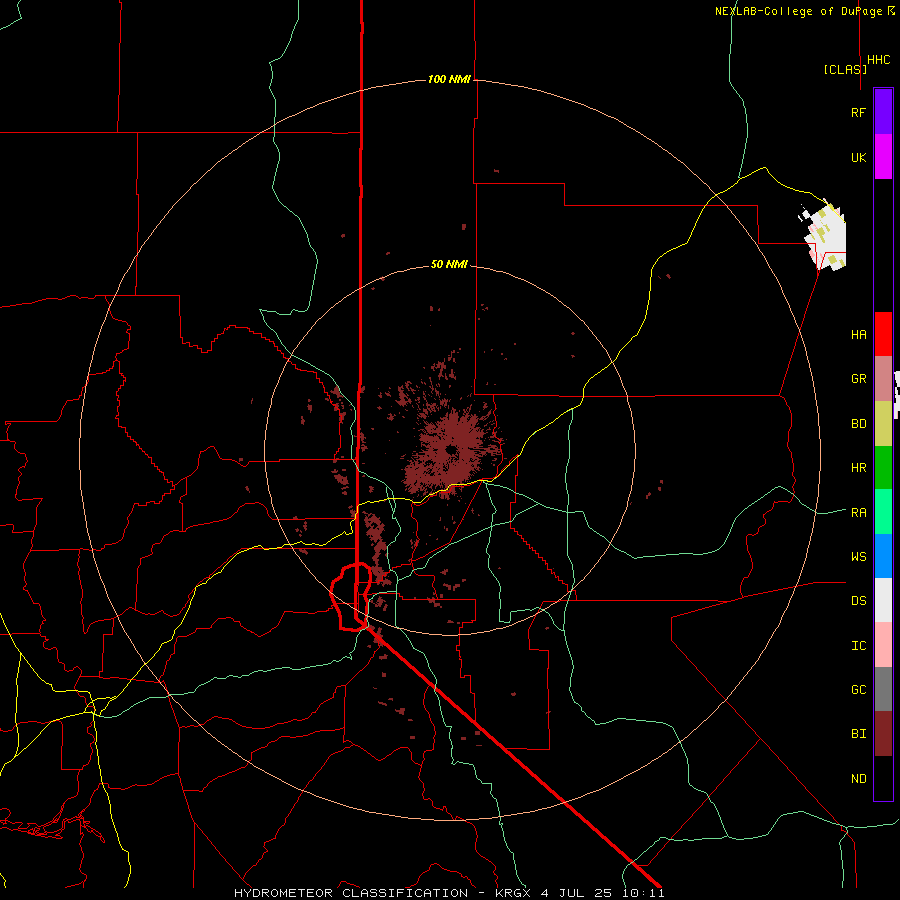The height and width of the screenshot is (900, 900).
Task: Click the HA legend label
Action: [858, 334]
